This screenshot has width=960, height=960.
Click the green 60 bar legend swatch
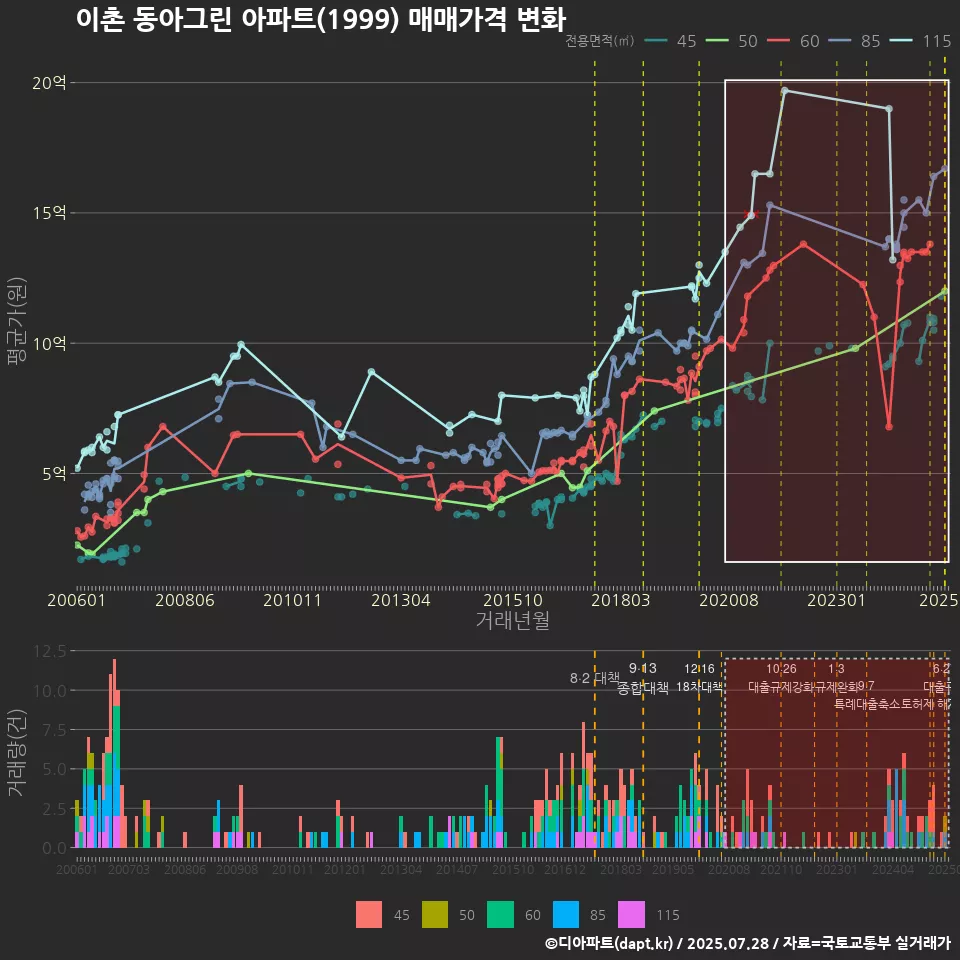click(500, 915)
